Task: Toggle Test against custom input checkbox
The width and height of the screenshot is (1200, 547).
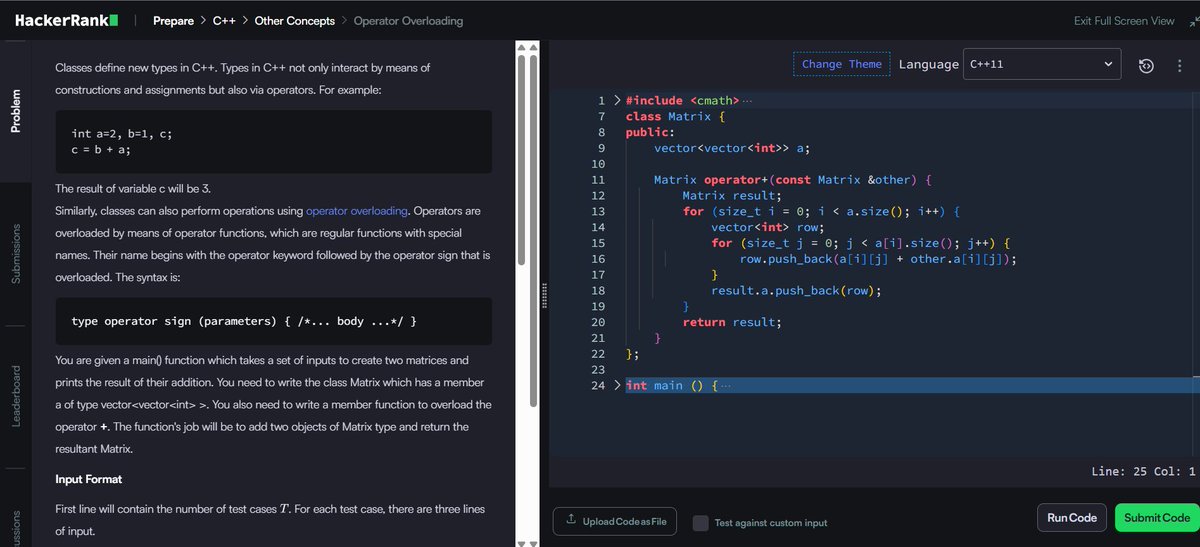Action: (x=701, y=522)
